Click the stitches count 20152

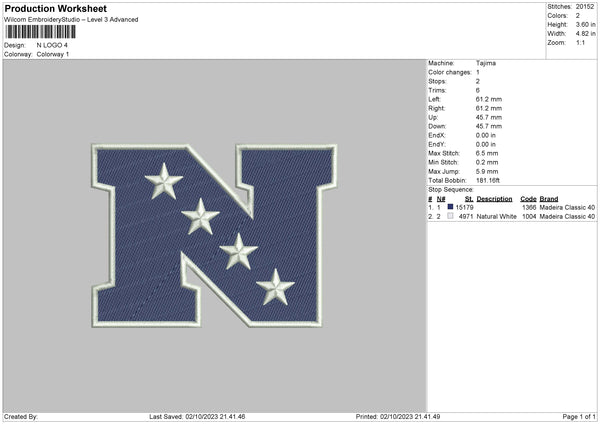pos(585,7)
